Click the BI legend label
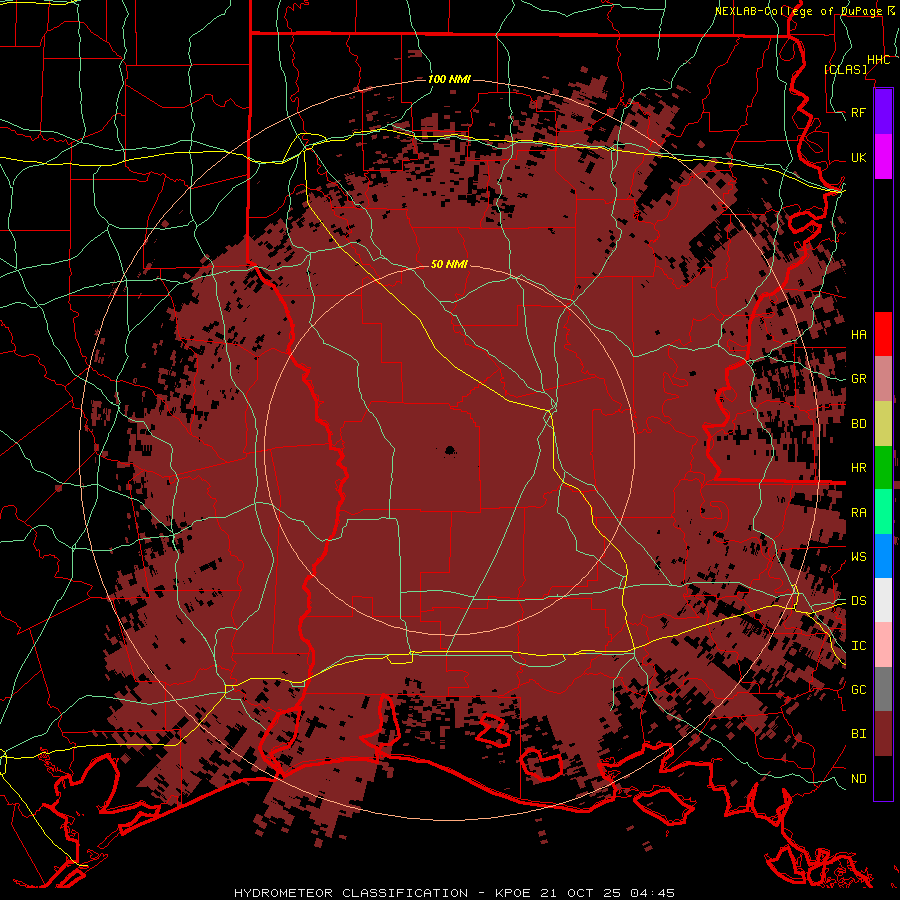Screen dimensions: 900x900 click(x=858, y=734)
